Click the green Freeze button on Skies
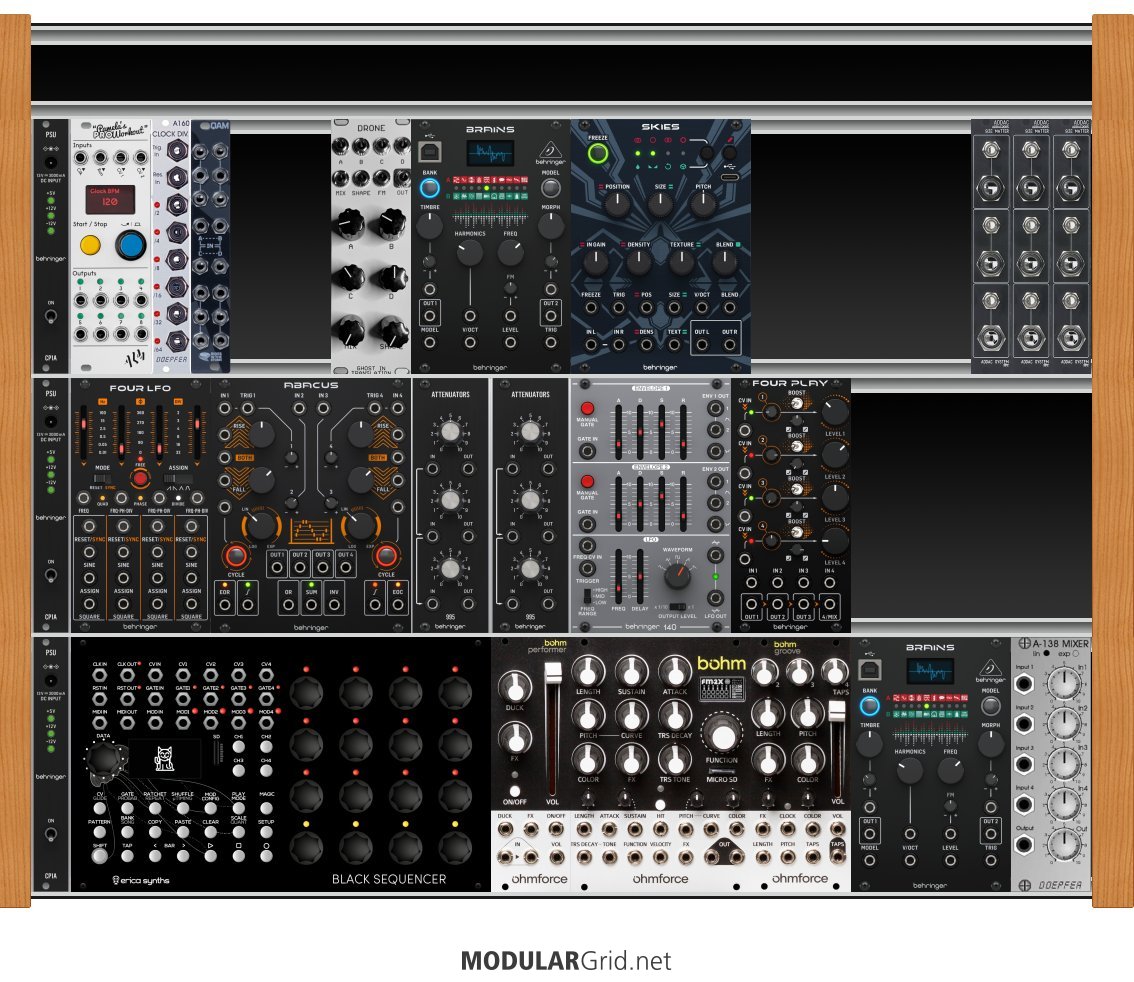The height and width of the screenshot is (982, 1134). (597, 153)
